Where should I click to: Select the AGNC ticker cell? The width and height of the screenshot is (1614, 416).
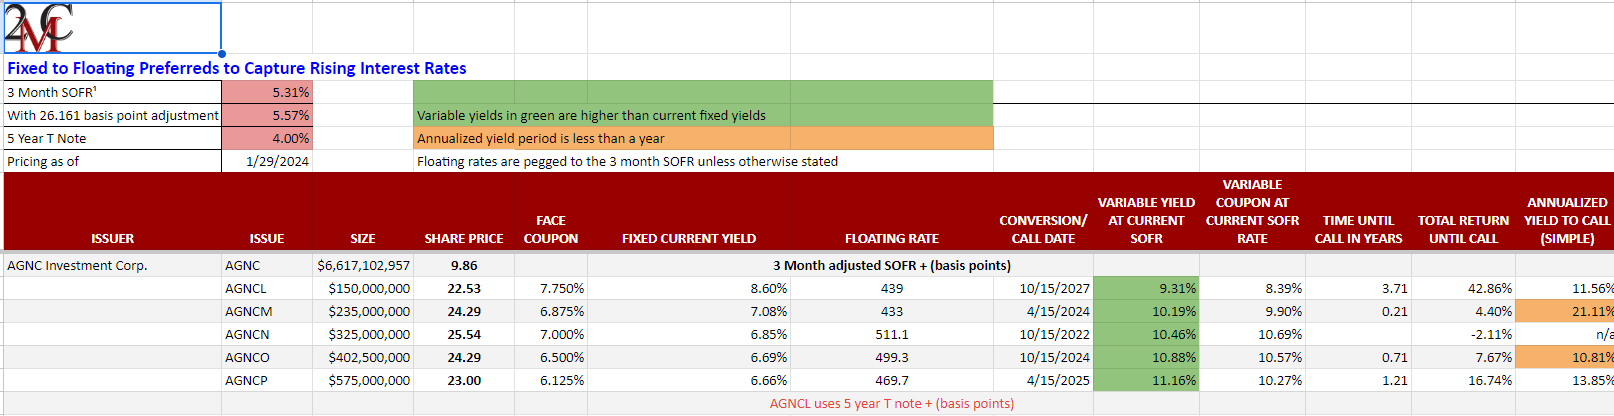click(267, 265)
